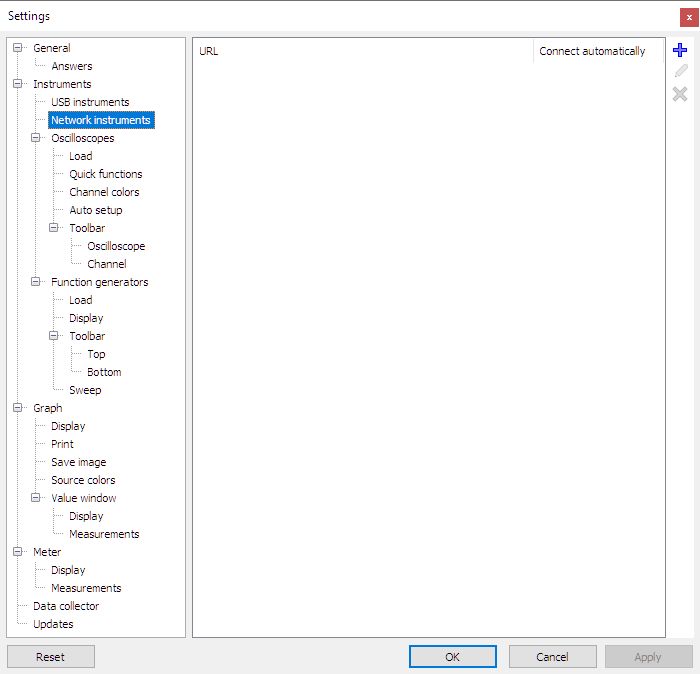Collapse the Oscilloscopes tree node
The height and width of the screenshot is (674, 700).
click(x=35, y=137)
